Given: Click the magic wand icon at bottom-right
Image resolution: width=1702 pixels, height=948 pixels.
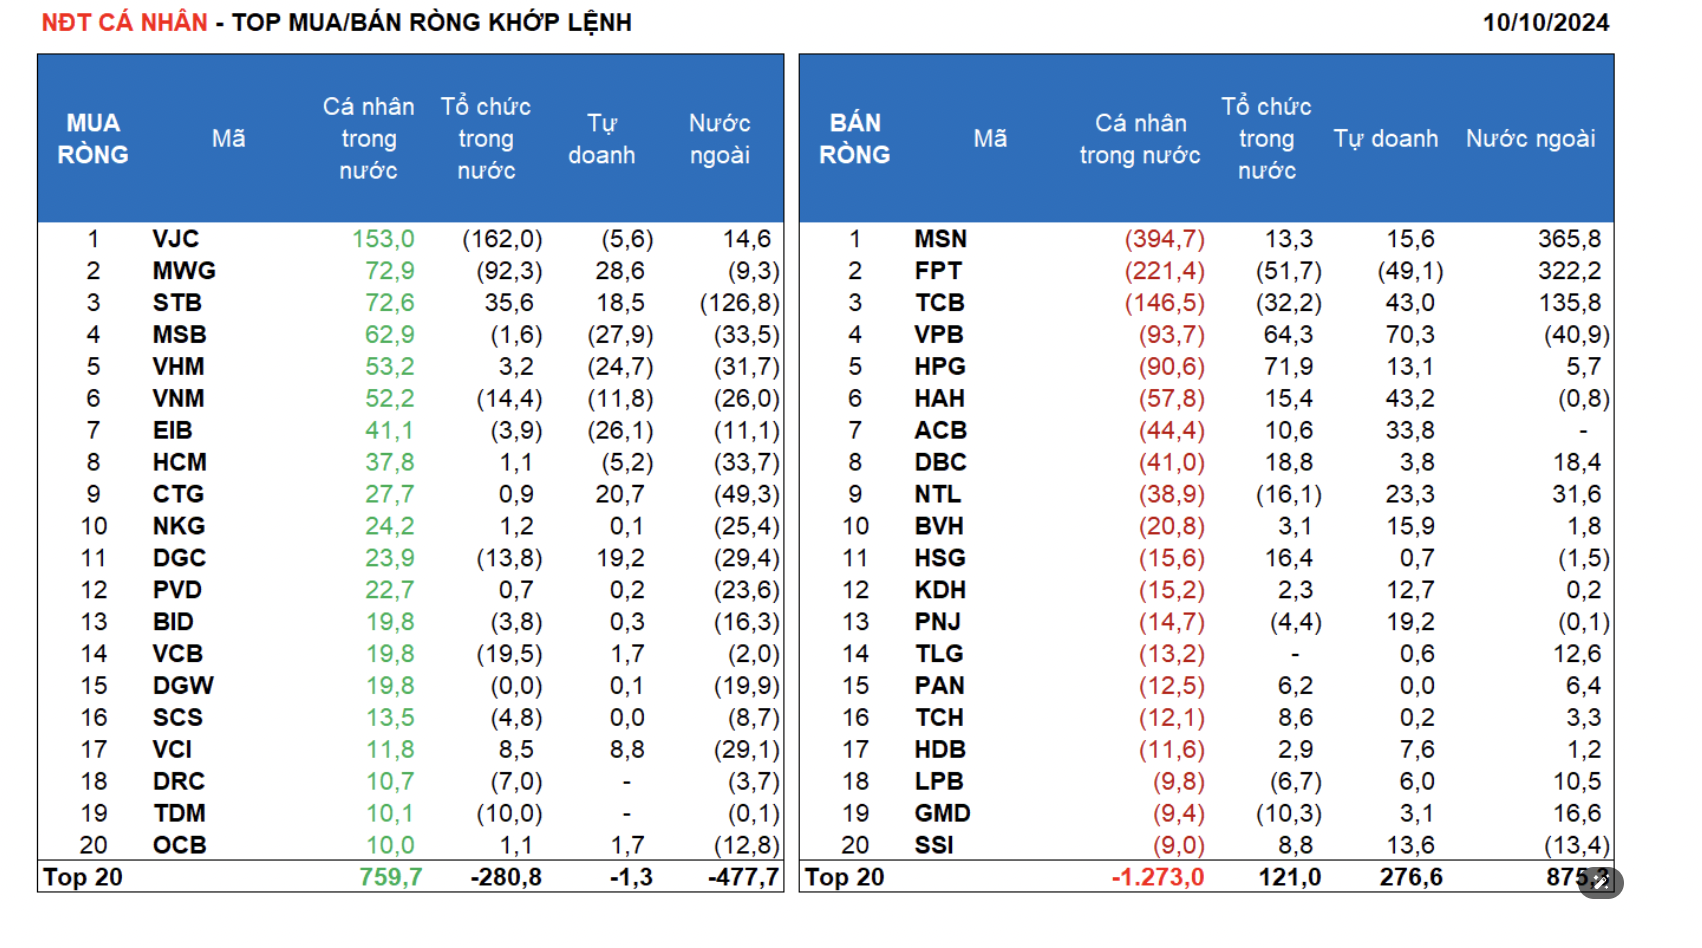Looking at the screenshot, I should pos(1600,882).
